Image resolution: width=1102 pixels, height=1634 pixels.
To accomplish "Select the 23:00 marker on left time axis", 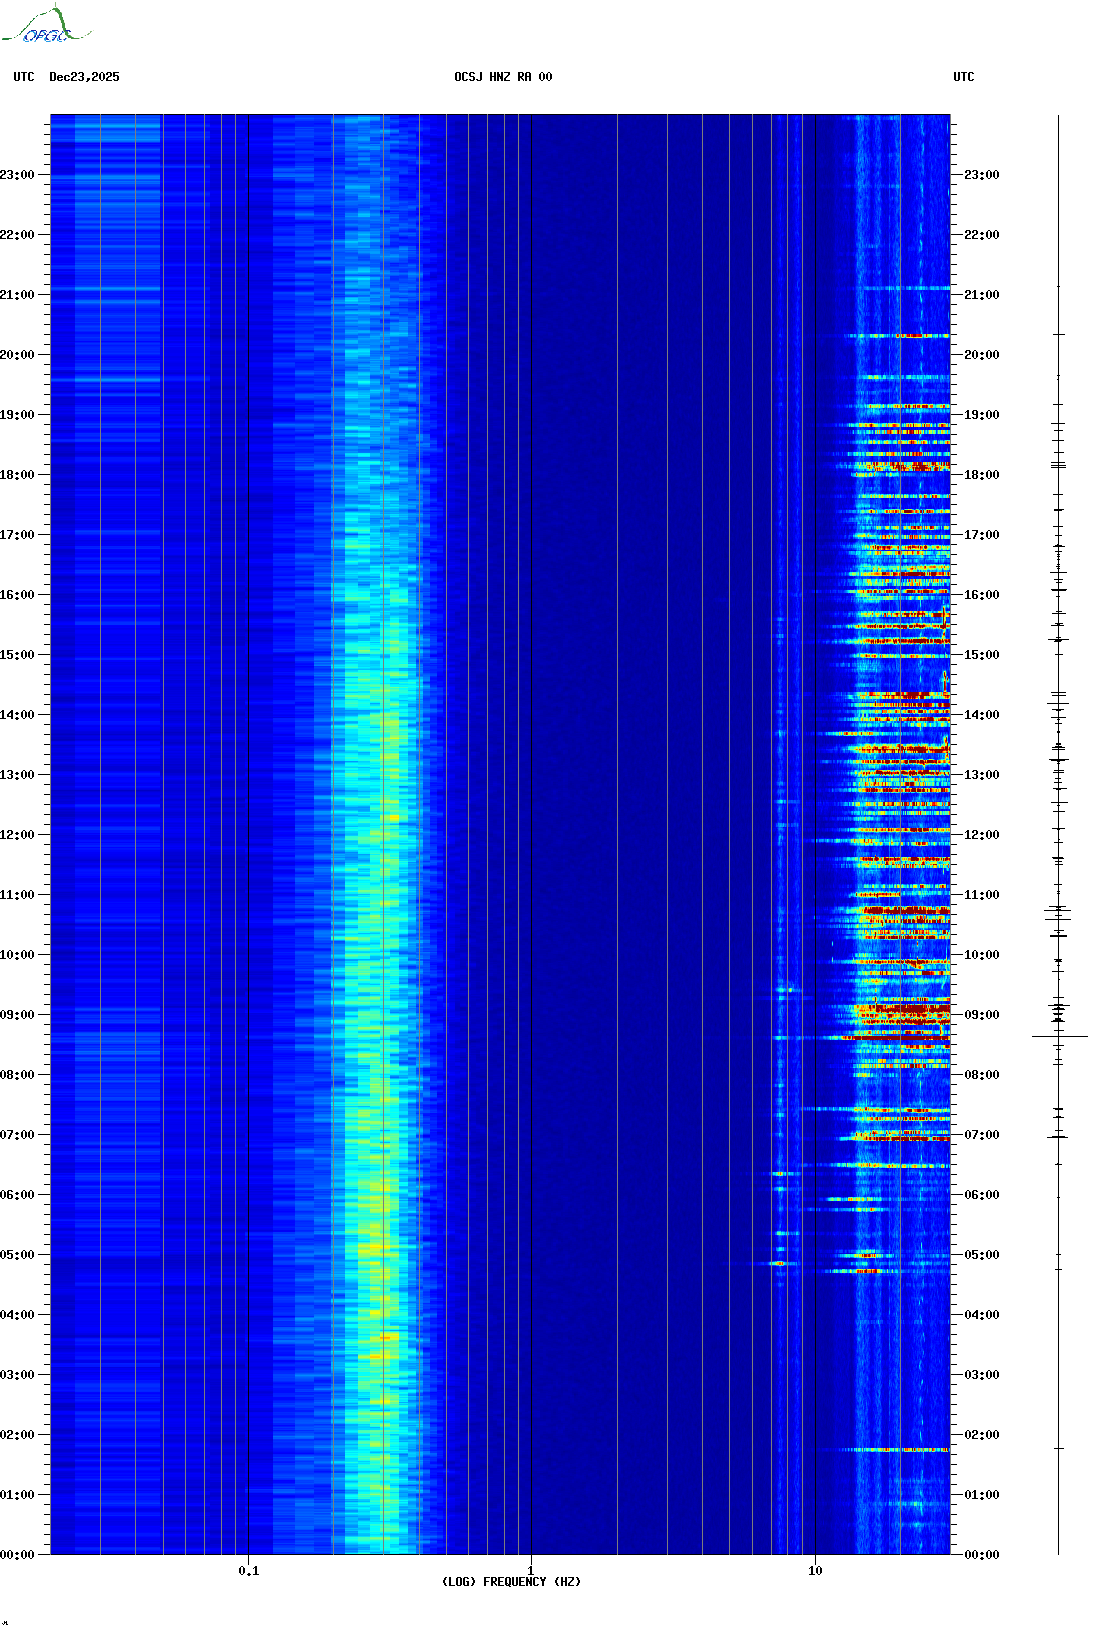I will coord(18,174).
